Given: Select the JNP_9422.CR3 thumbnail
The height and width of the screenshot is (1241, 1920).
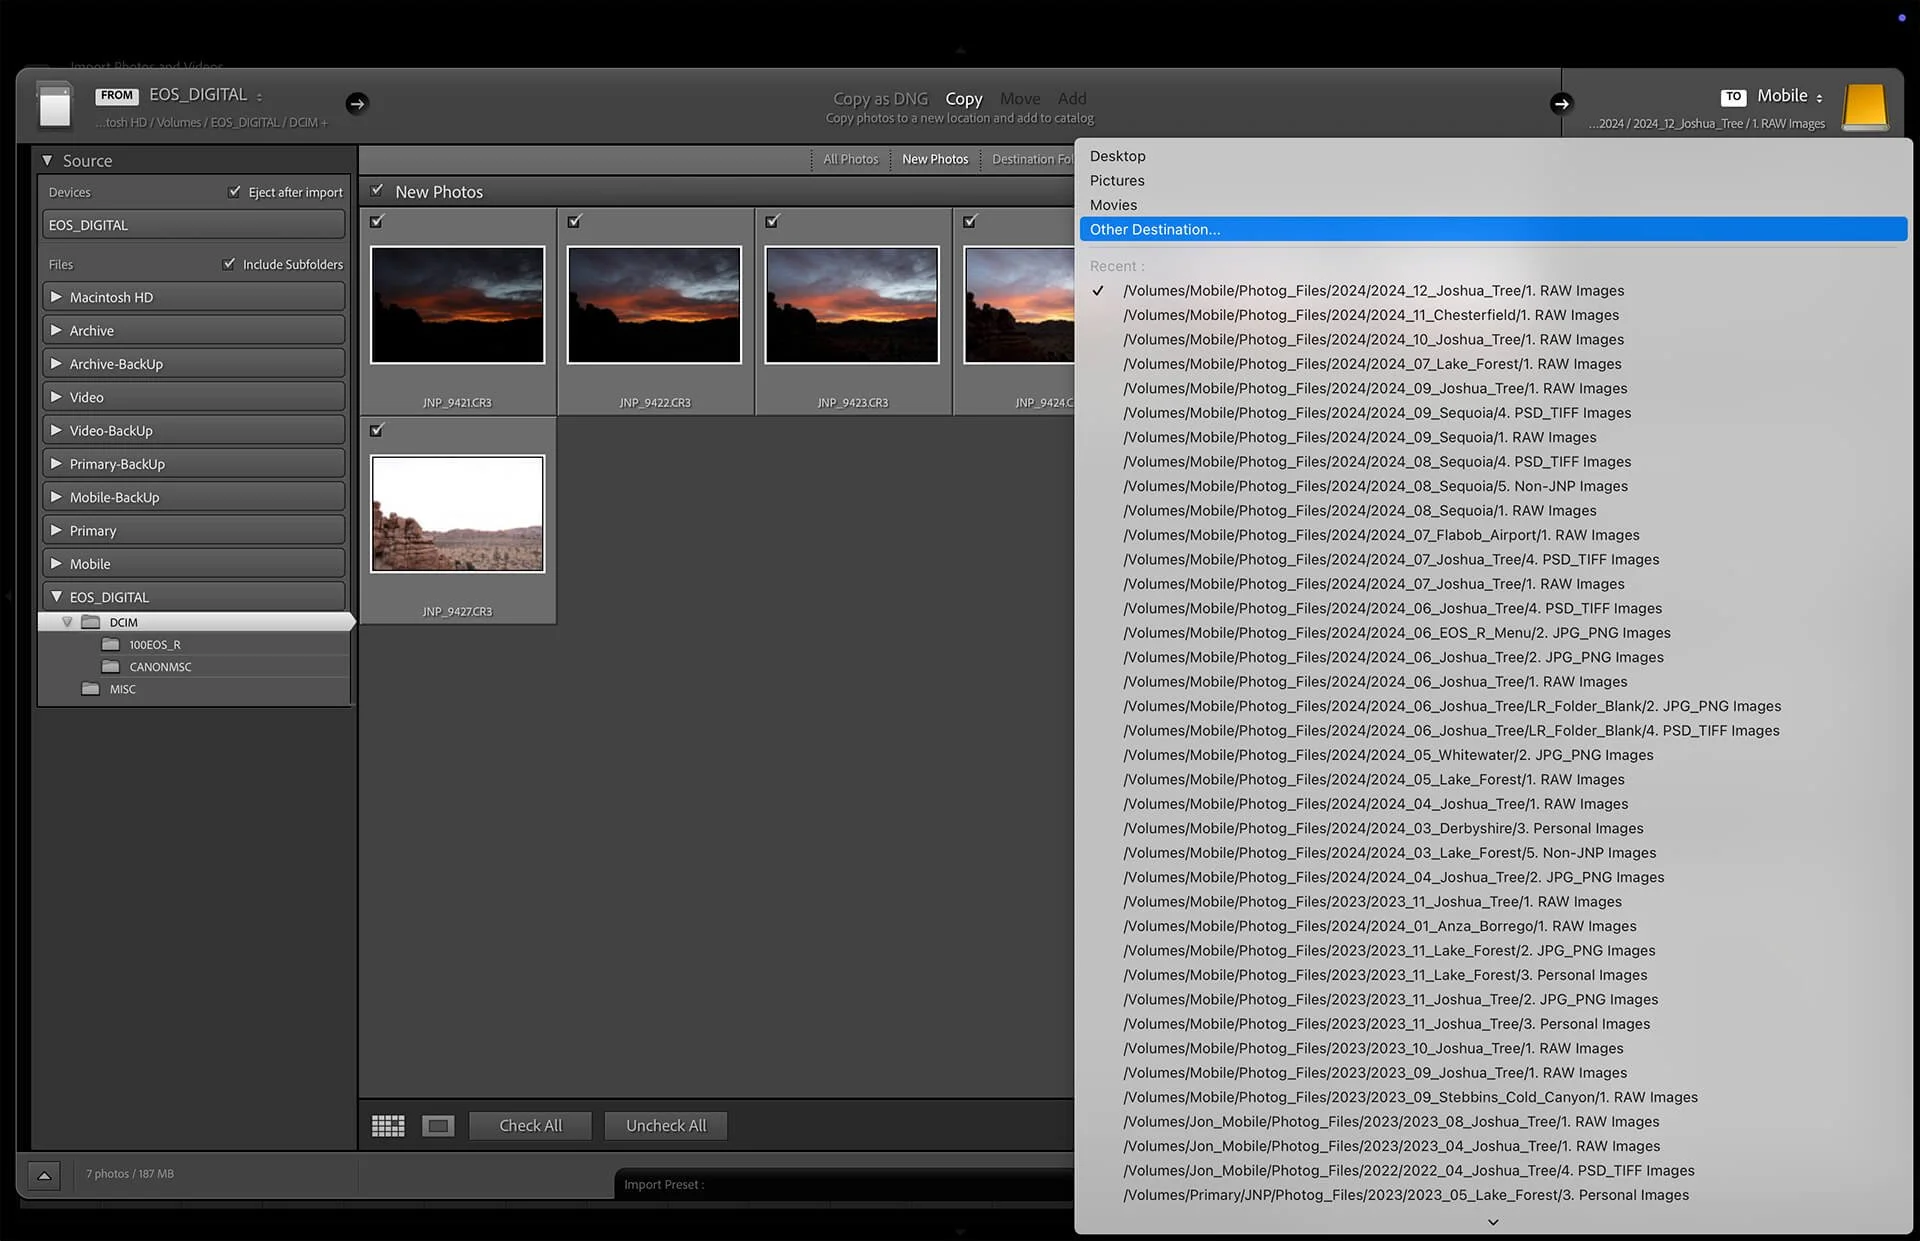Looking at the screenshot, I should [654, 305].
